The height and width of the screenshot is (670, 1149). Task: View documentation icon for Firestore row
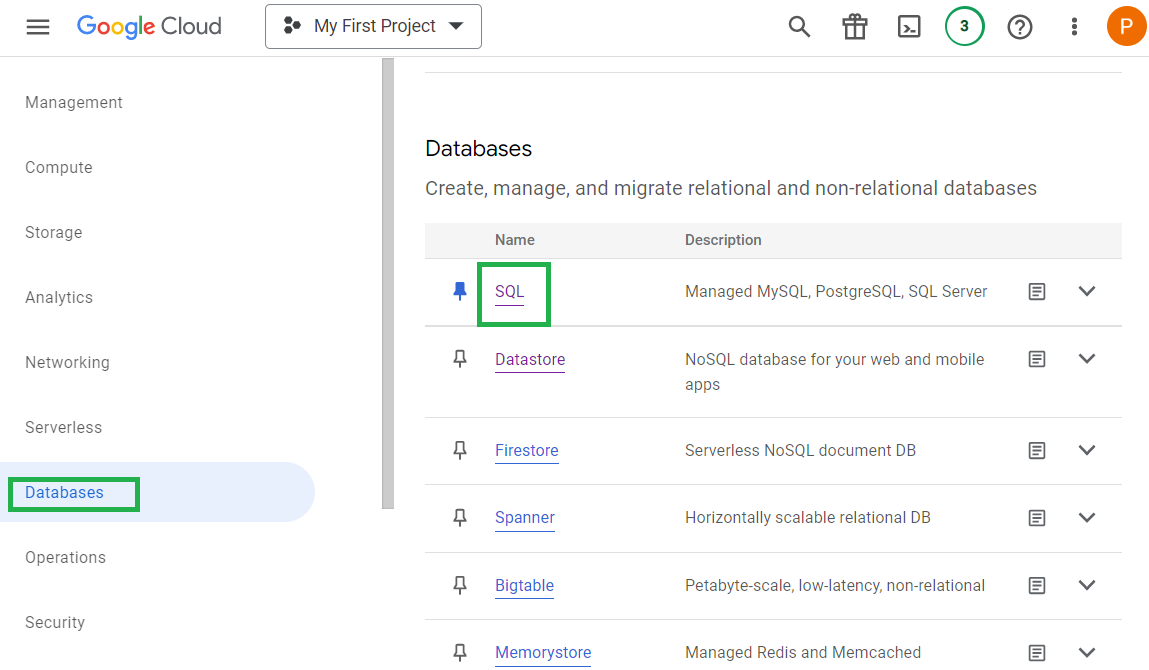[x=1037, y=450]
